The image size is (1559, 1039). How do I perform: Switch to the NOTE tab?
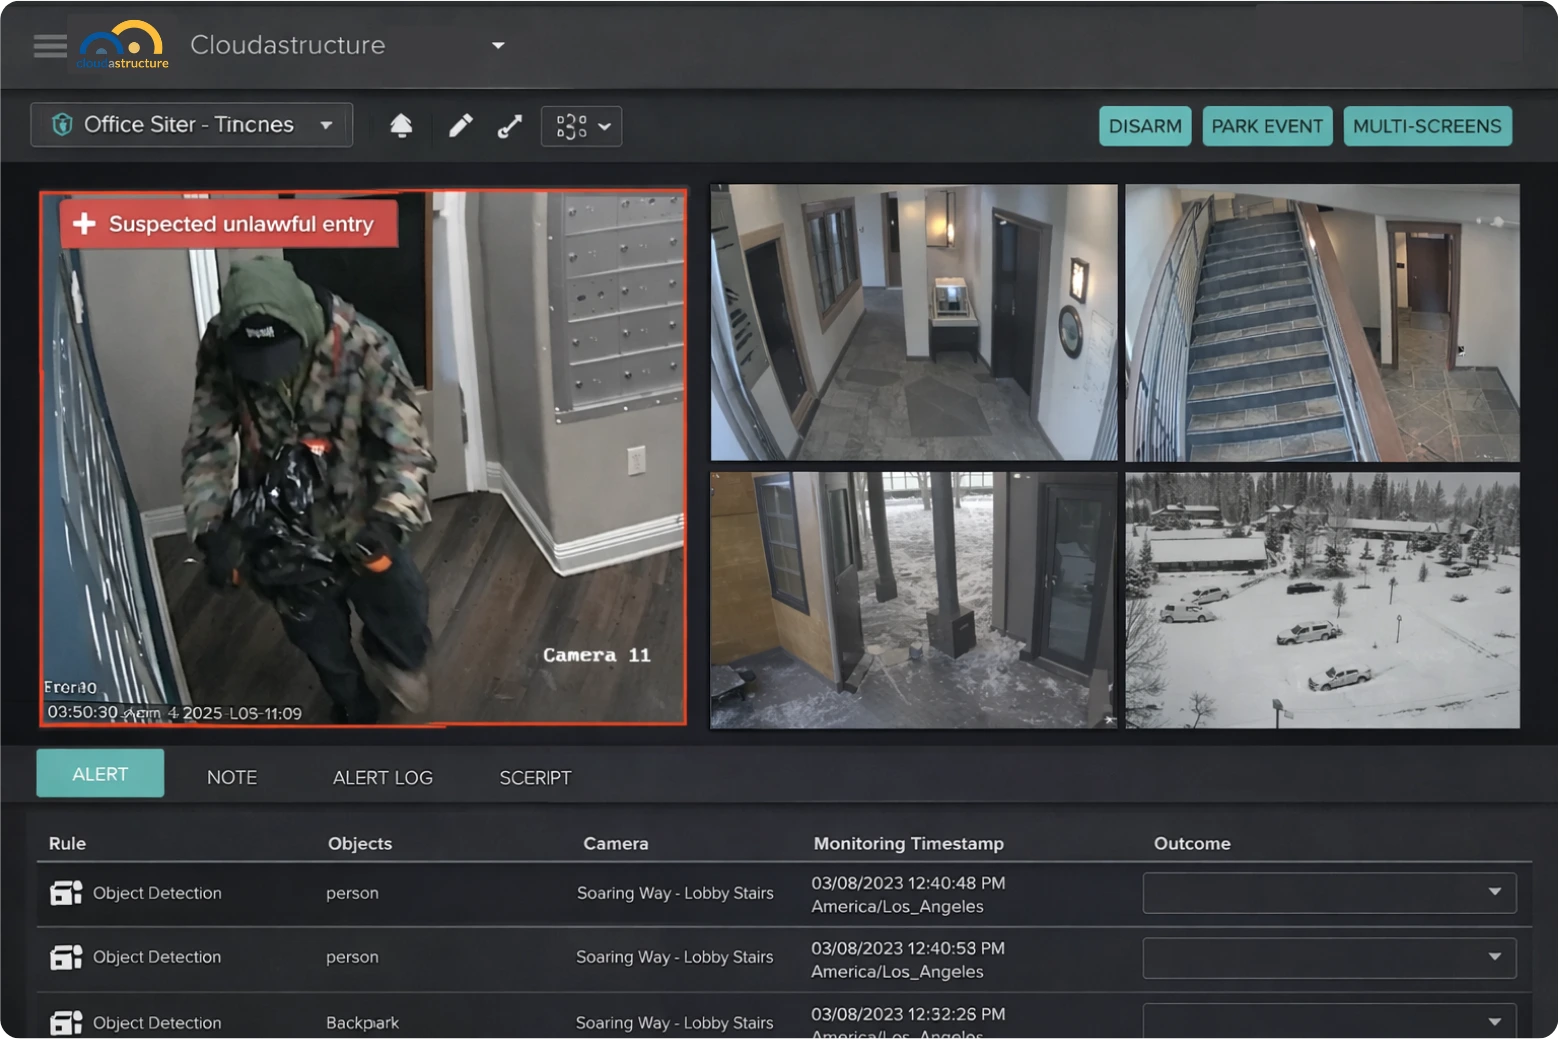point(232,778)
